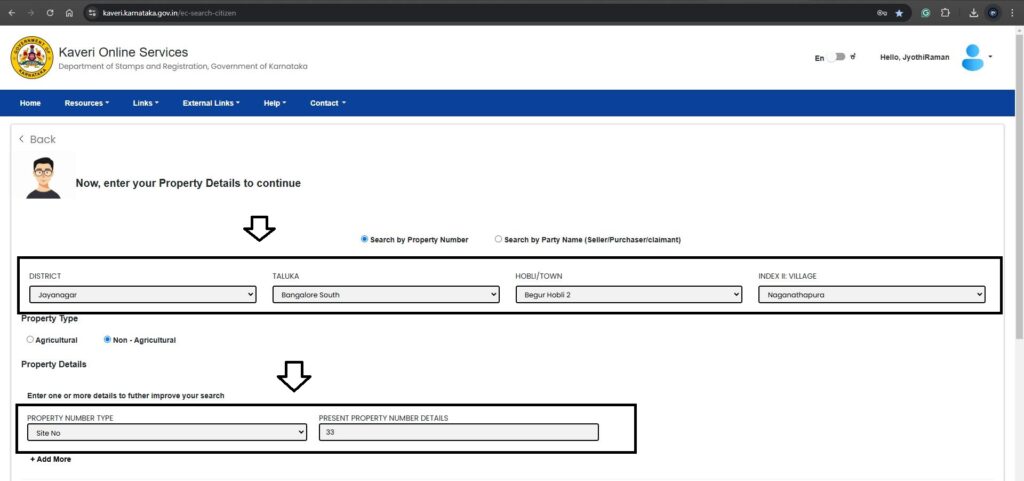Select Search by Party Name radio button
Image resolution: width=1024 pixels, height=481 pixels.
(x=499, y=240)
